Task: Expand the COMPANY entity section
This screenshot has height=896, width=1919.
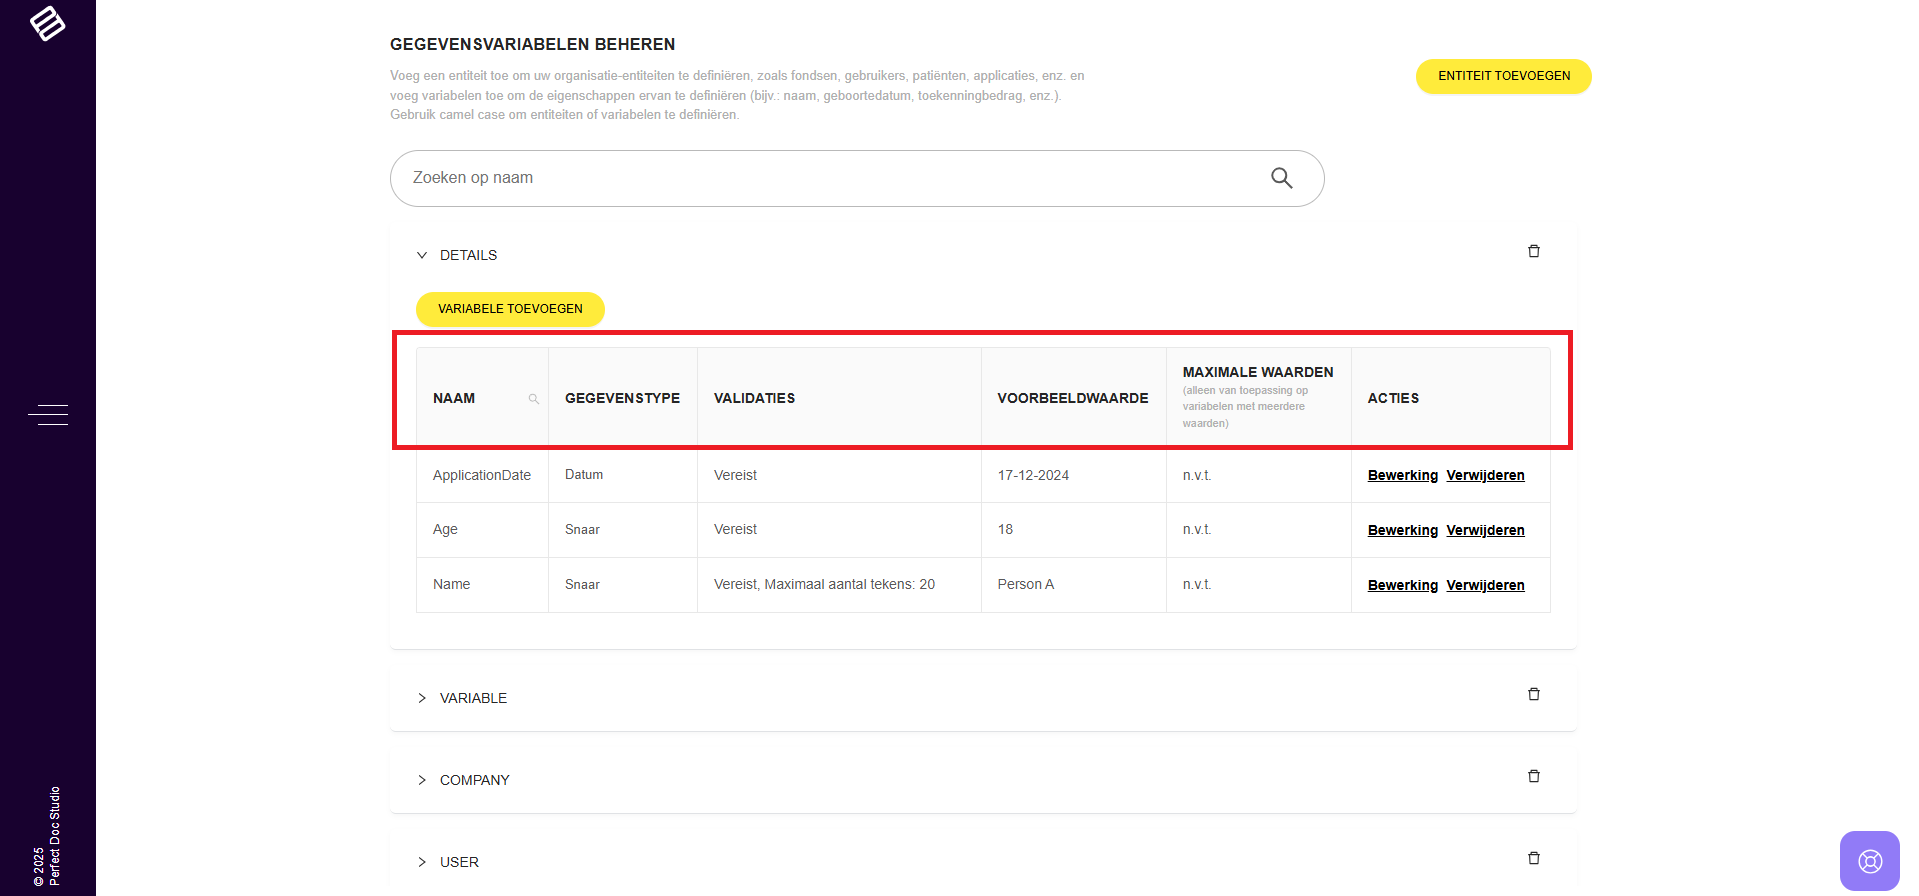Action: [x=422, y=780]
